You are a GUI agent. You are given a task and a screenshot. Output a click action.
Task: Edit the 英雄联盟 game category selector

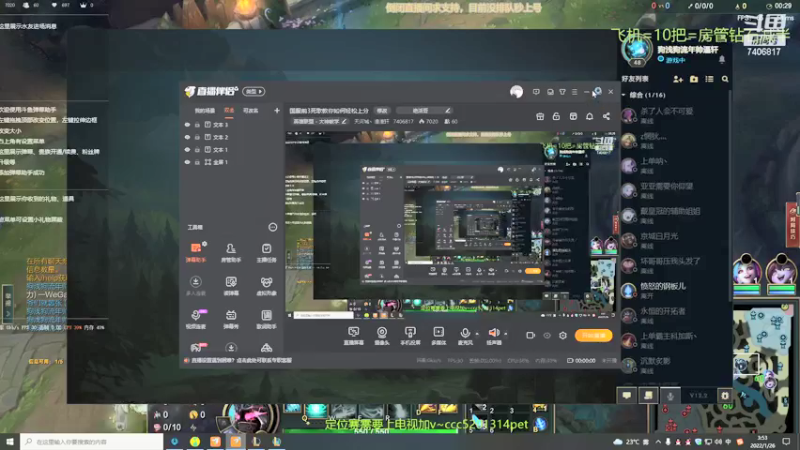[x=320, y=121]
